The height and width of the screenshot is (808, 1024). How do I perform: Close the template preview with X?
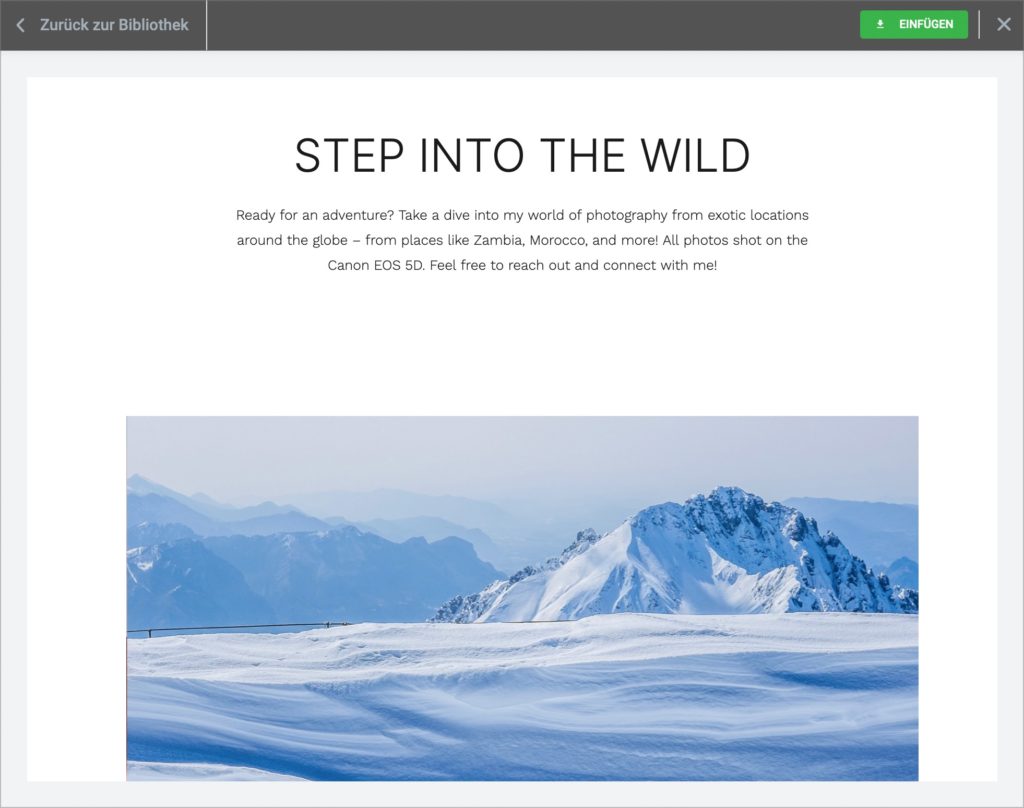coord(1004,25)
